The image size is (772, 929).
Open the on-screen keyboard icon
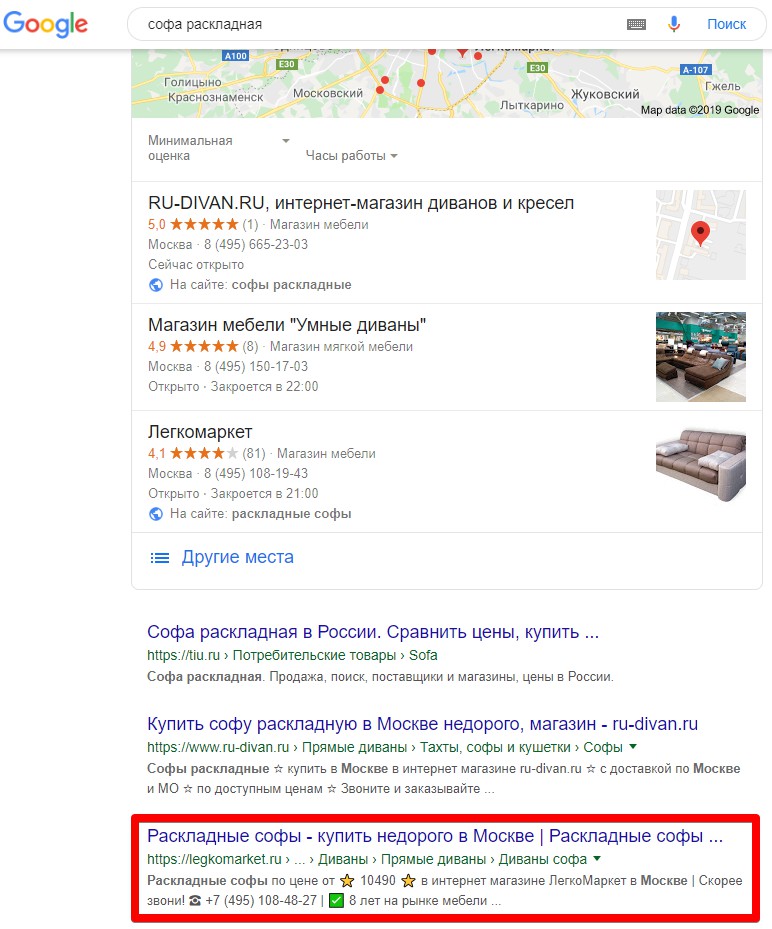636,24
